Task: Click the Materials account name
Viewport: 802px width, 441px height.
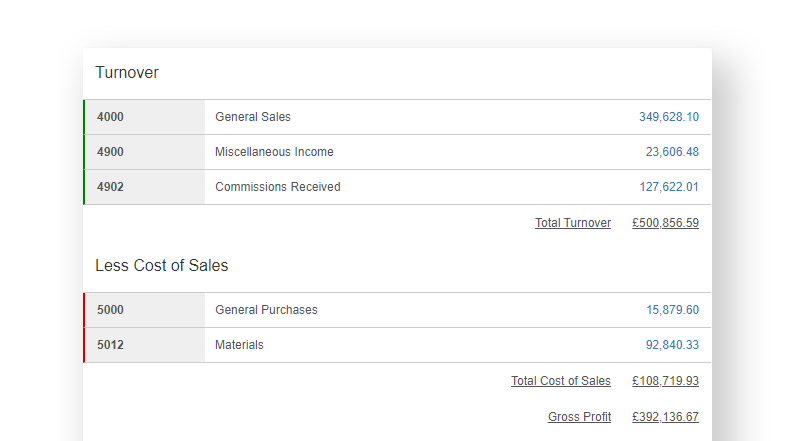Action: [239, 345]
